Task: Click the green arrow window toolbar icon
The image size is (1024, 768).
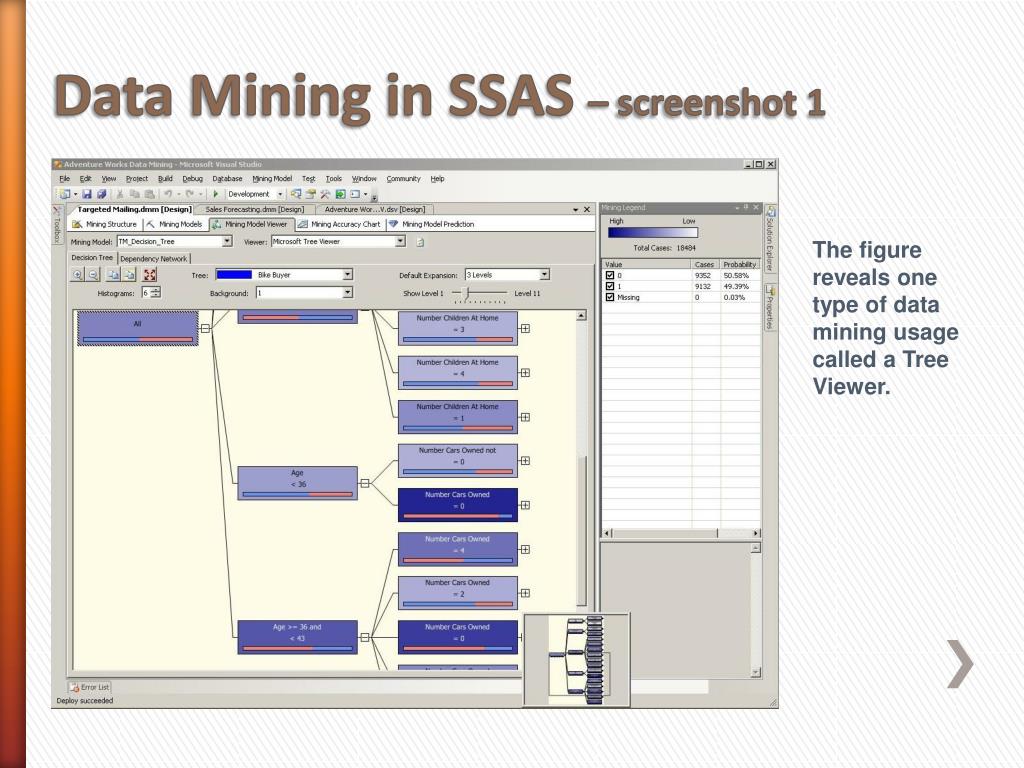Action: [340, 194]
